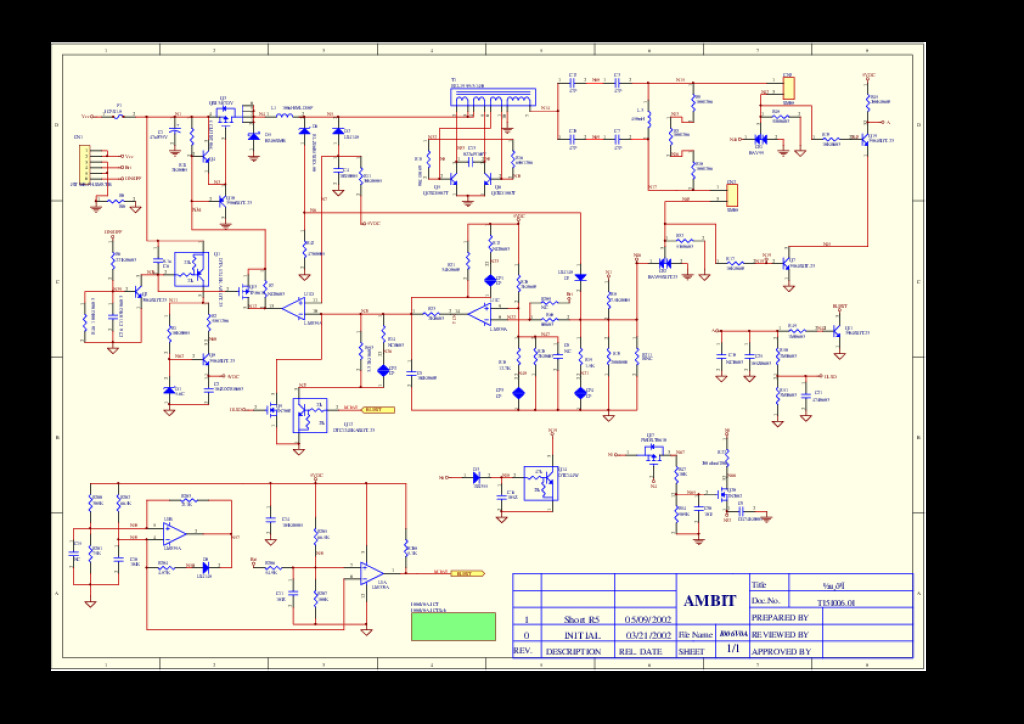This screenshot has width=1024, height=724.
Task: Select the CN1 yellow connector symbol
Action: [x=85, y=165]
